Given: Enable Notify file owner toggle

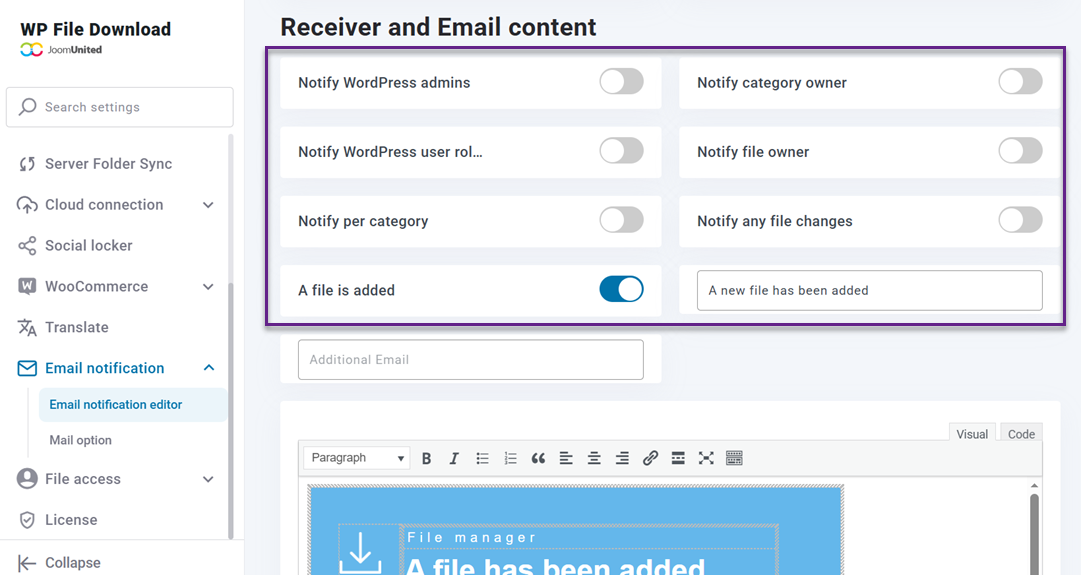Looking at the screenshot, I should [x=1020, y=150].
